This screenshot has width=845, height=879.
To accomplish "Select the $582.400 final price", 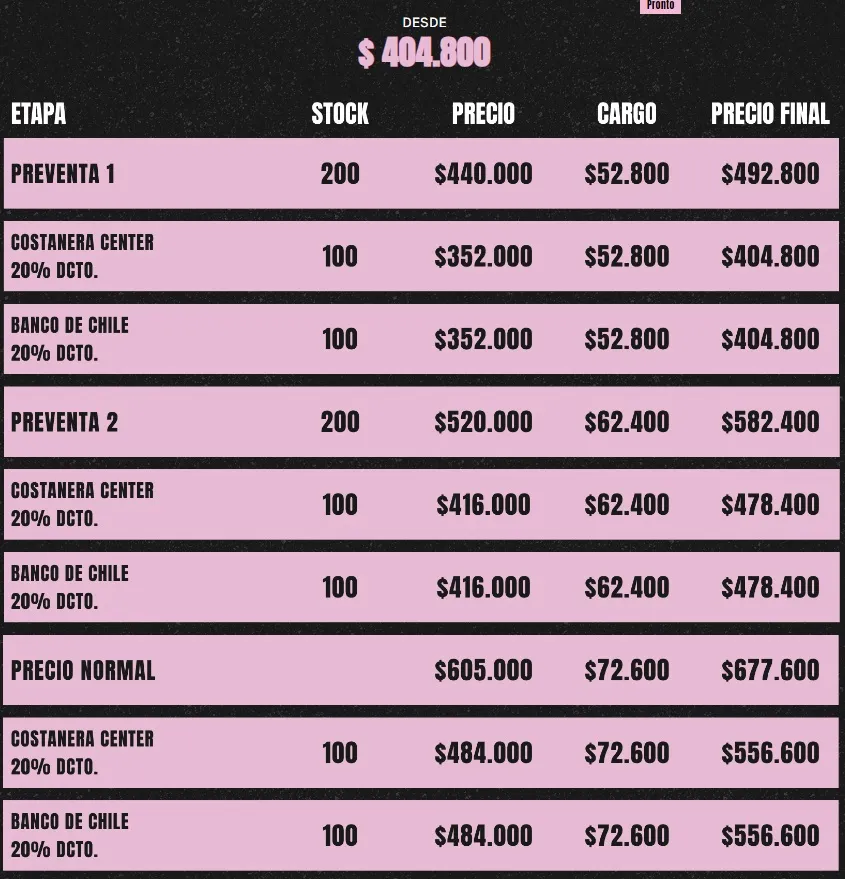I will pos(770,422).
